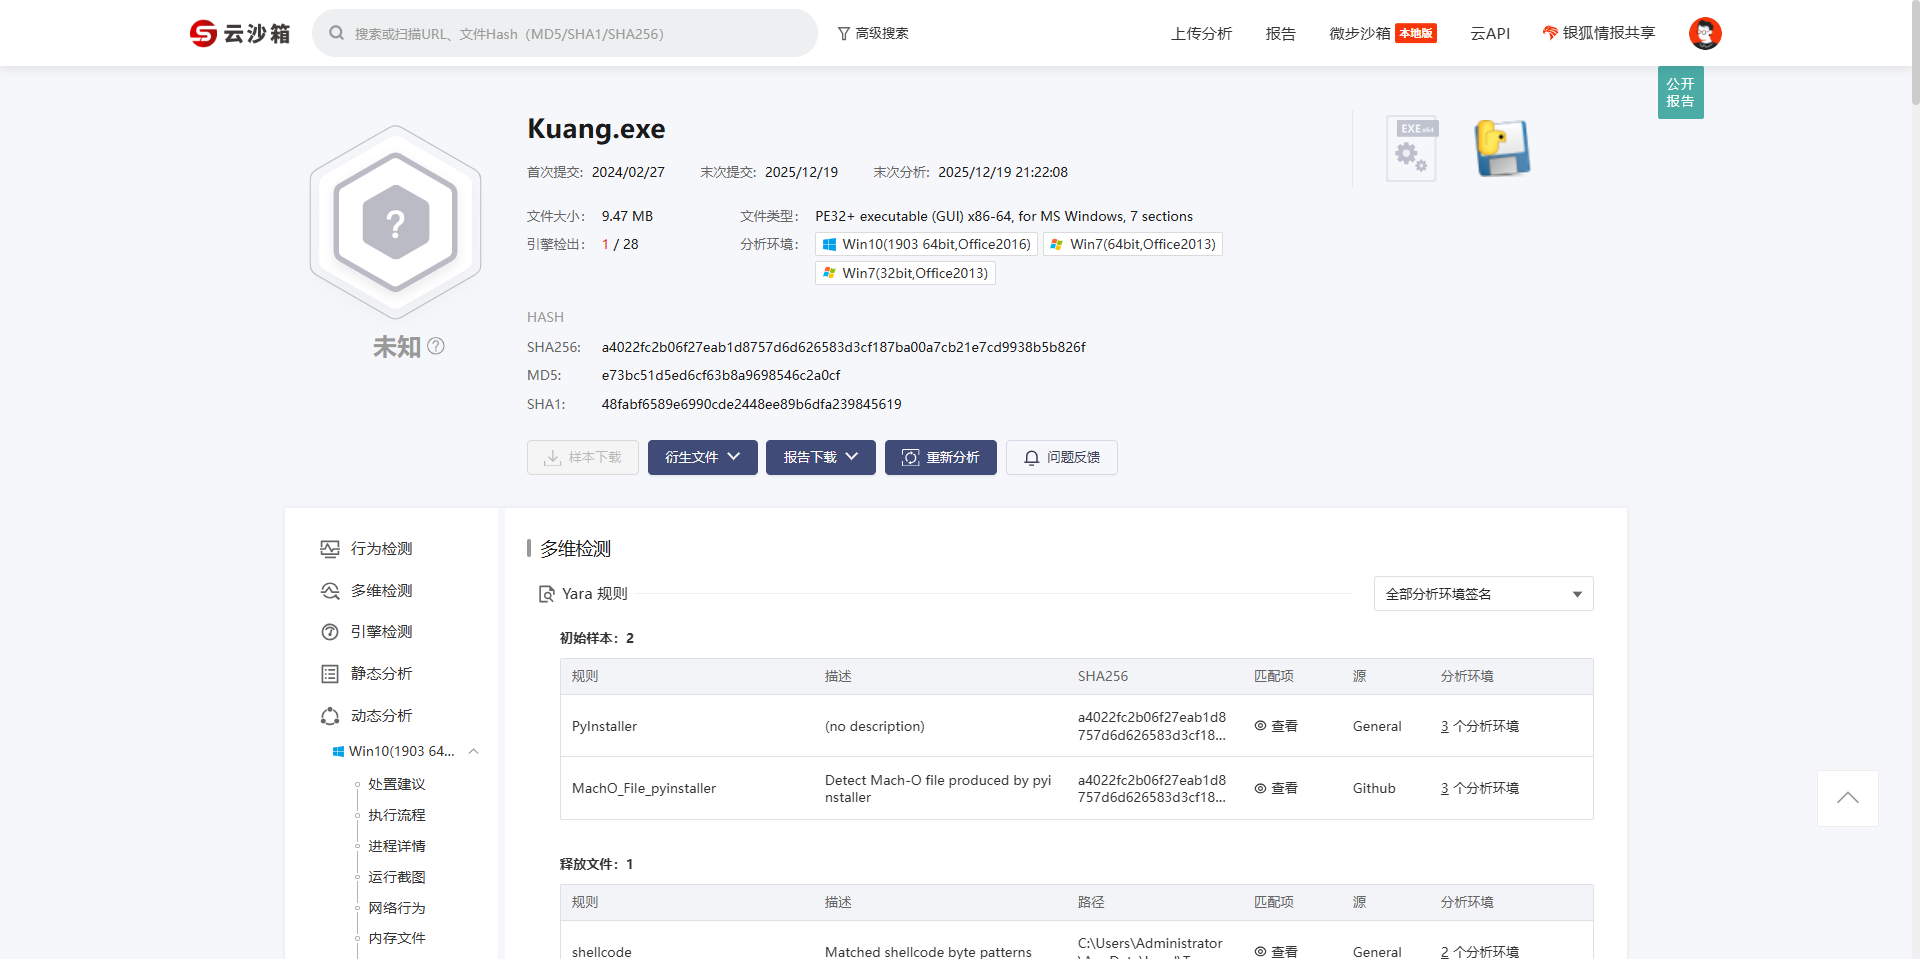This screenshot has height=959, width=1920.
Task: Click the 静态分析 sidebar icon
Action: click(330, 674)
